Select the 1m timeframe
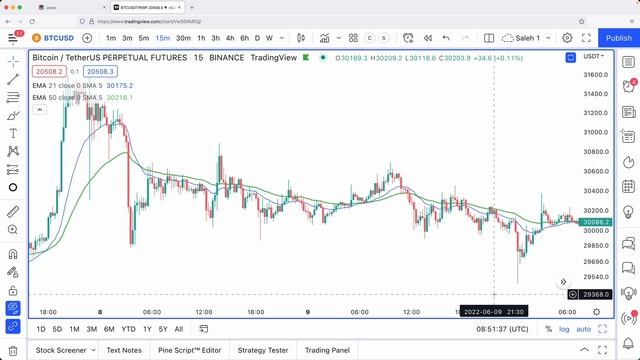This screenshot has width=640, height=360. 111,38
